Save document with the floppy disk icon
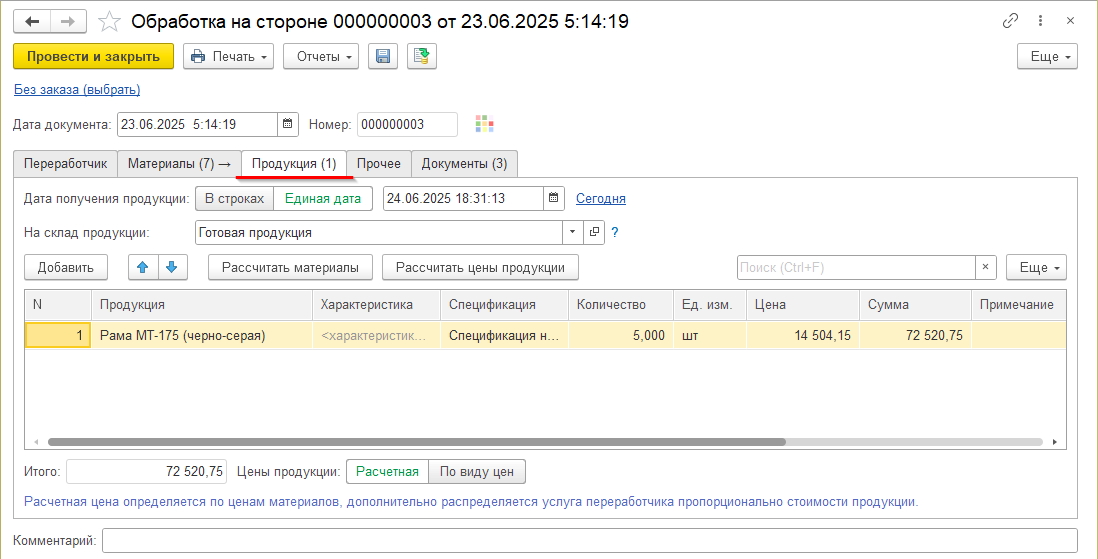The height and width of the screenshot is (559, 1098). tap(383, 57)
